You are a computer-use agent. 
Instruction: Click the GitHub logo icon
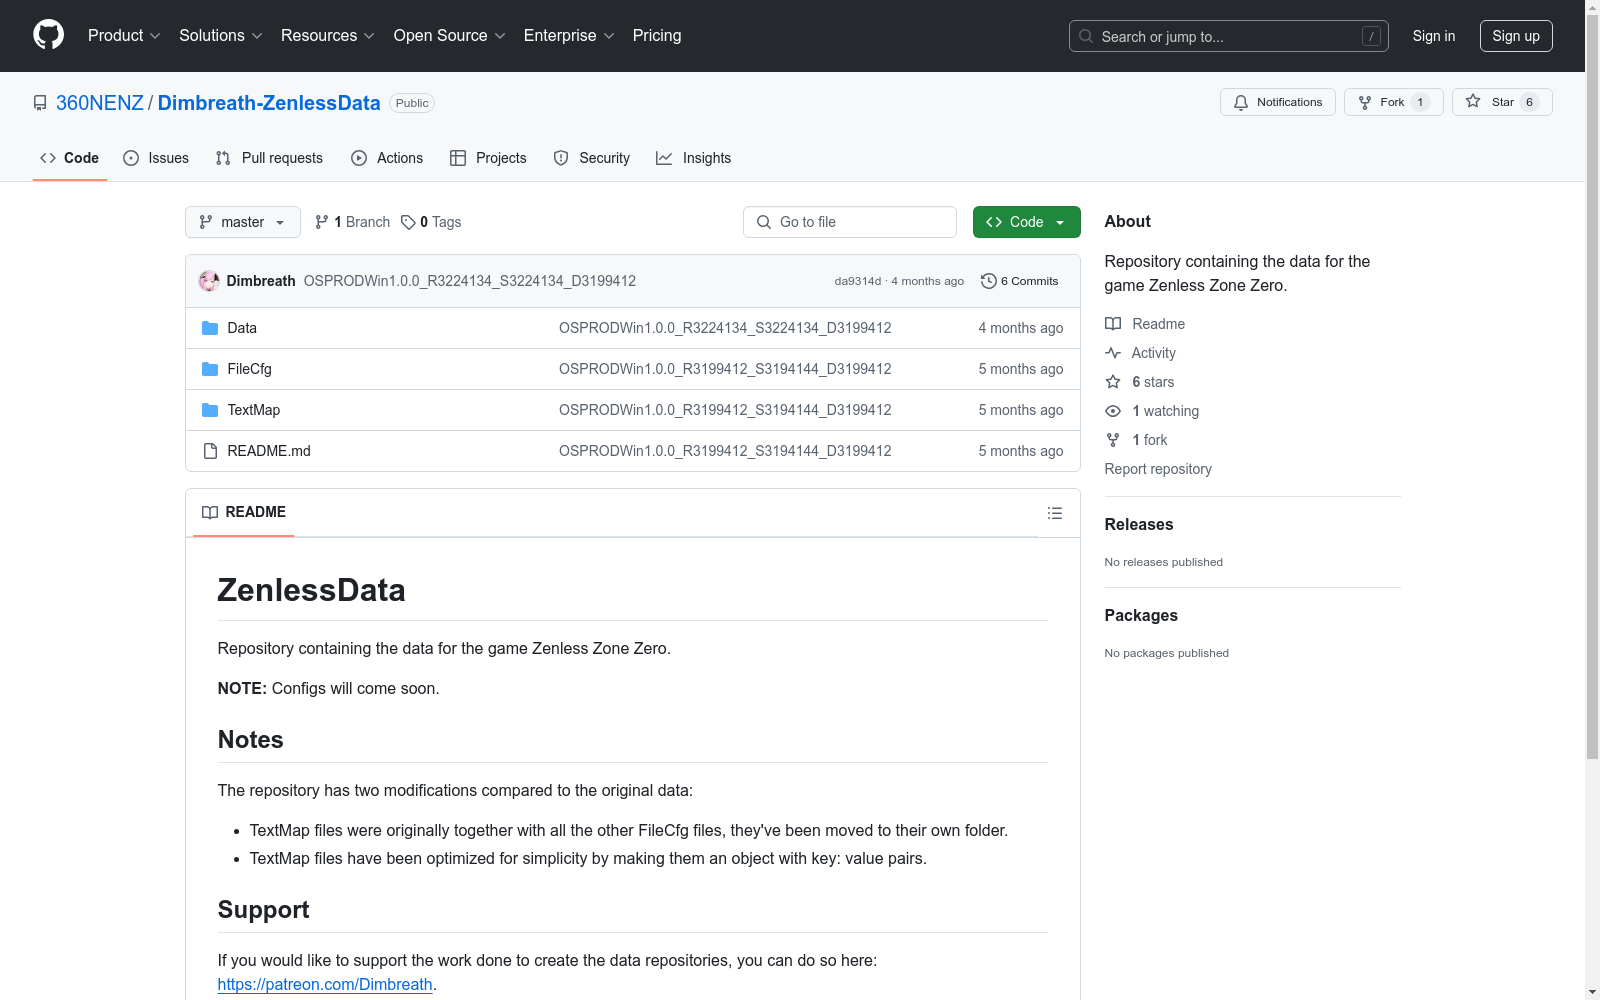(48, 35)
